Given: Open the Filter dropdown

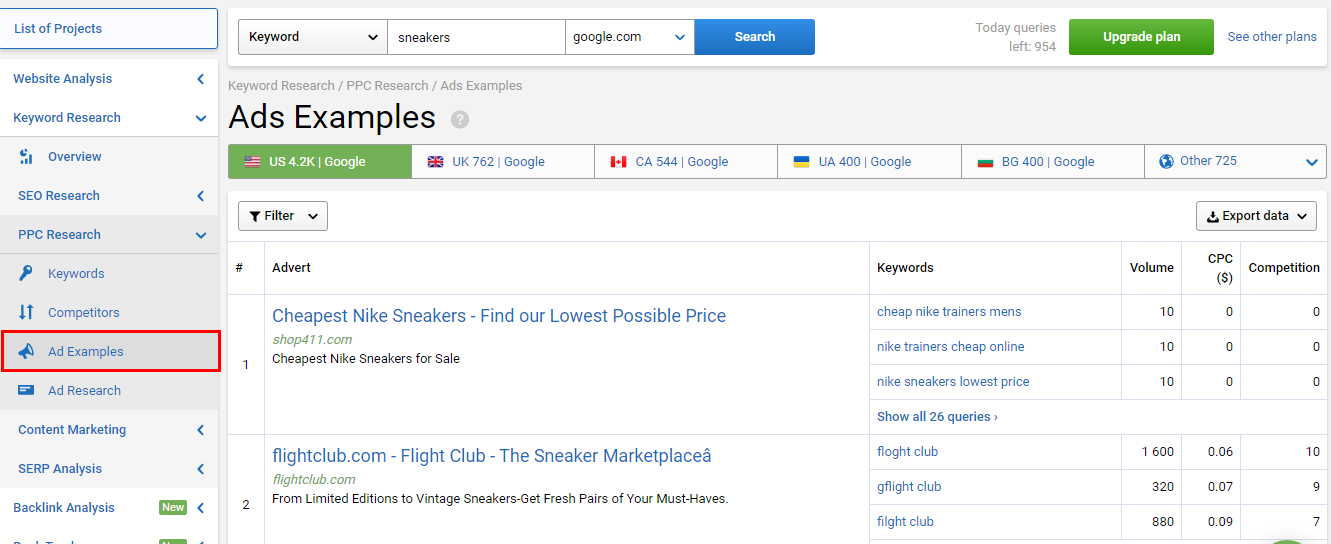Looking at the screenshot, I should (x=283, y=216).
